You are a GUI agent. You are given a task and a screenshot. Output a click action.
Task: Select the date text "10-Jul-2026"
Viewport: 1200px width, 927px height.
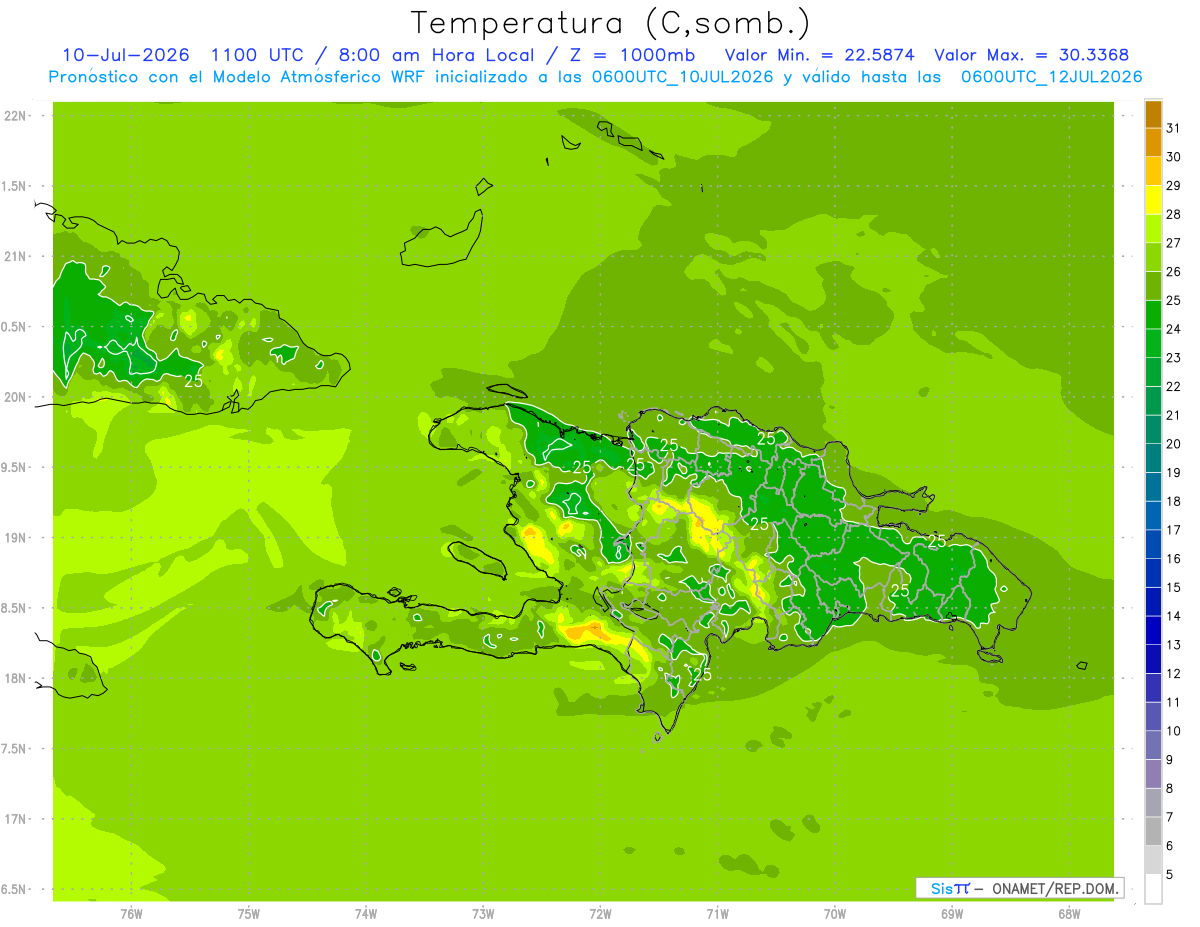coord(128,54)
